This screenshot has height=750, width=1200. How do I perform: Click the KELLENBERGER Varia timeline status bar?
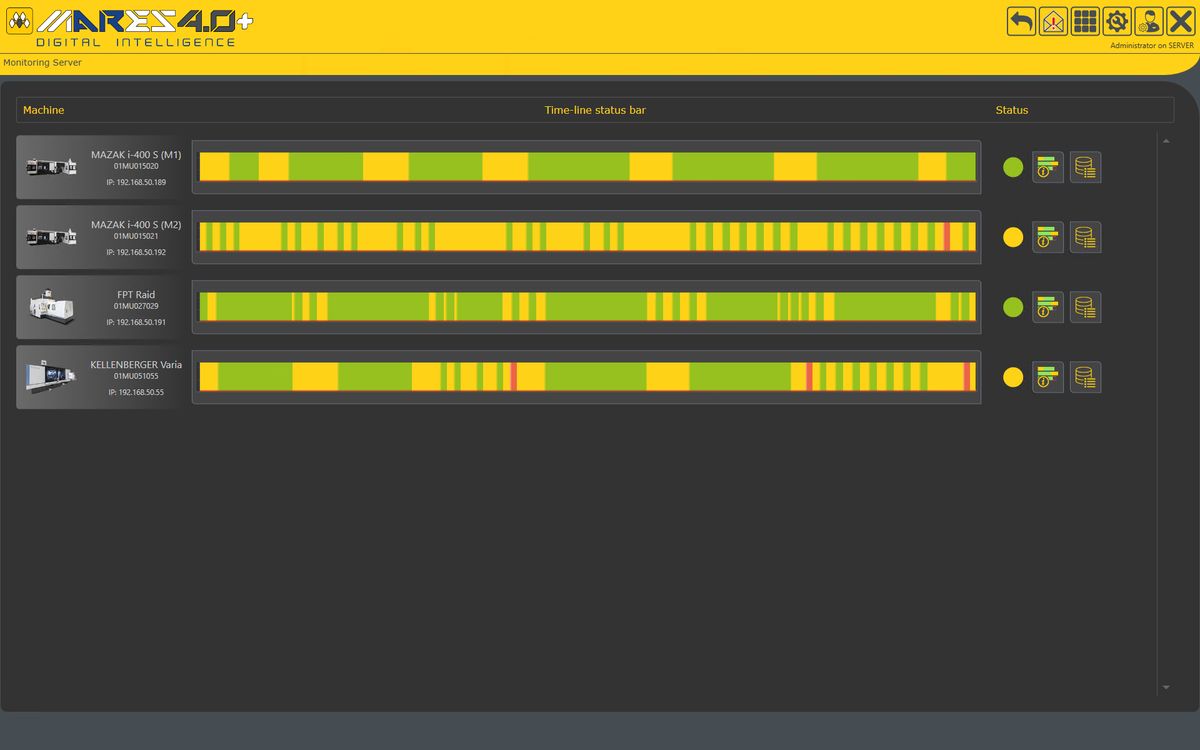pos(587,377)
